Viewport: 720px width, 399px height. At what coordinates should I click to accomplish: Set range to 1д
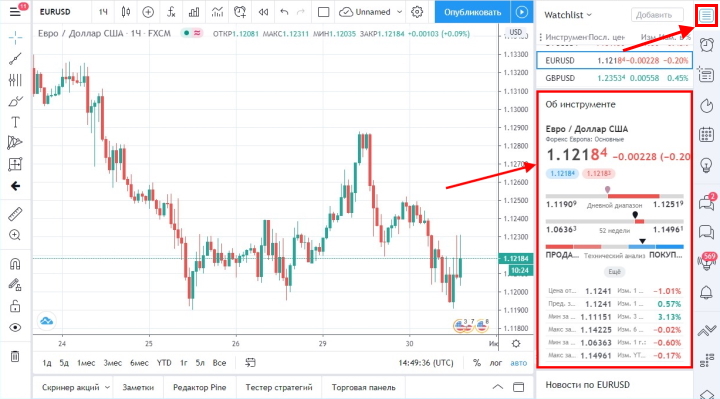[x=47, y=363]
